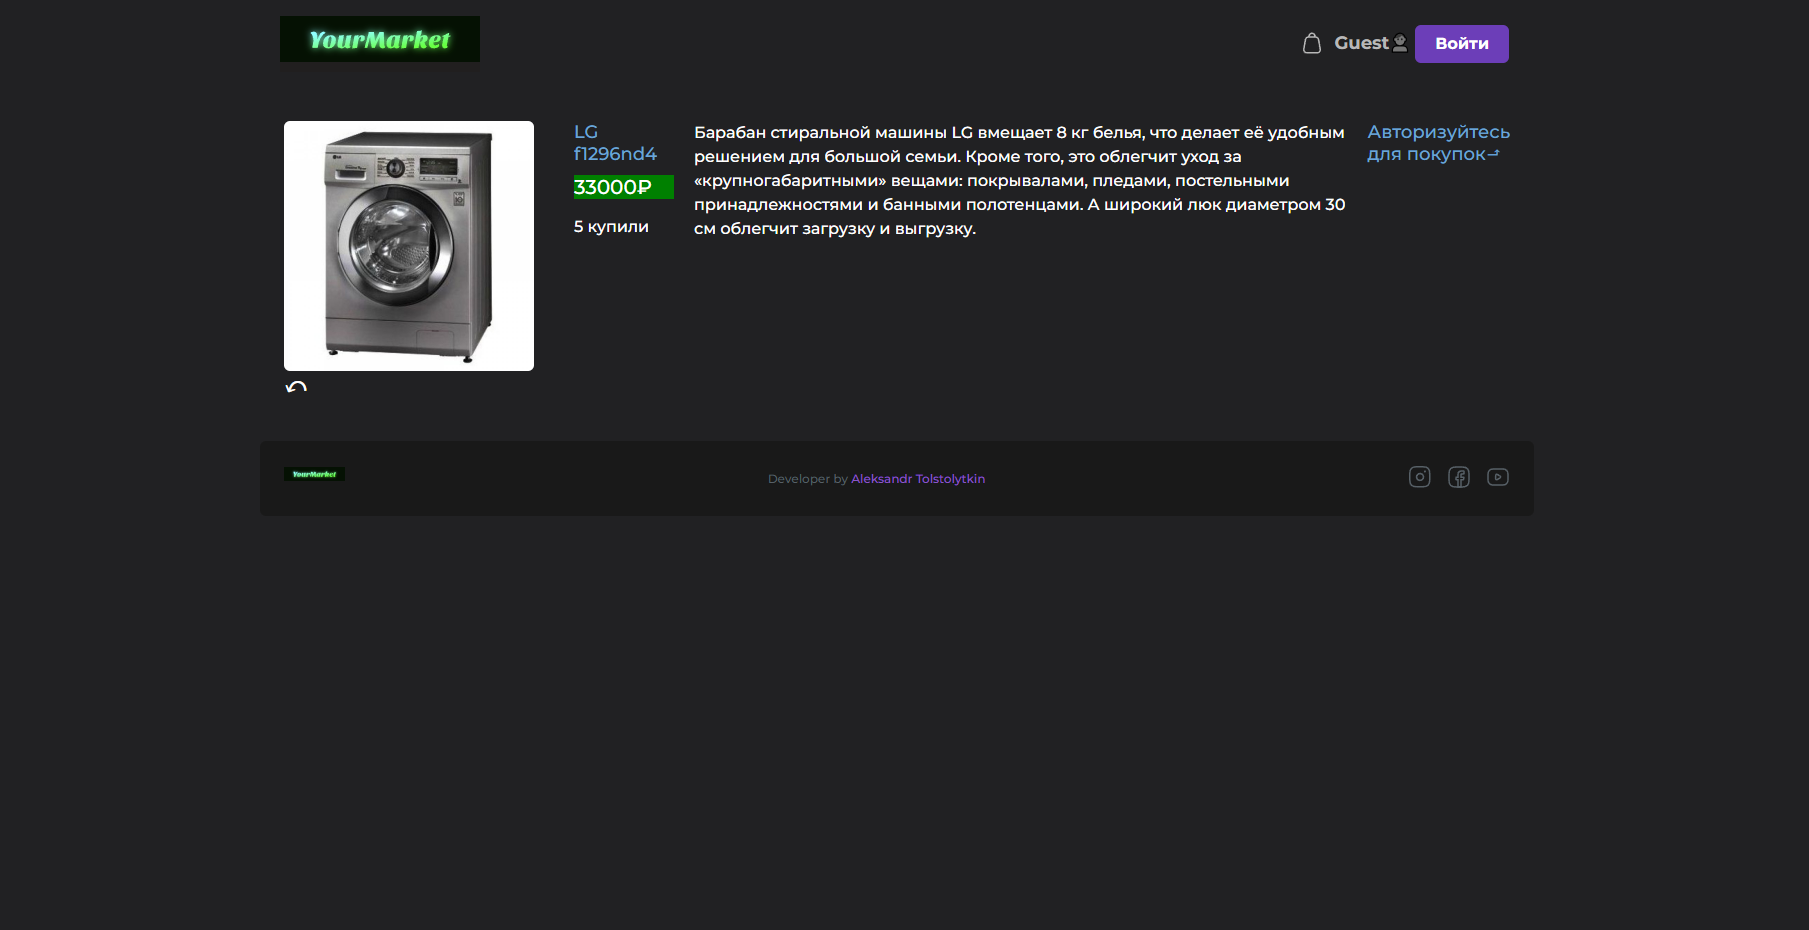Open the YouTube footer icon

[1497, 477]
